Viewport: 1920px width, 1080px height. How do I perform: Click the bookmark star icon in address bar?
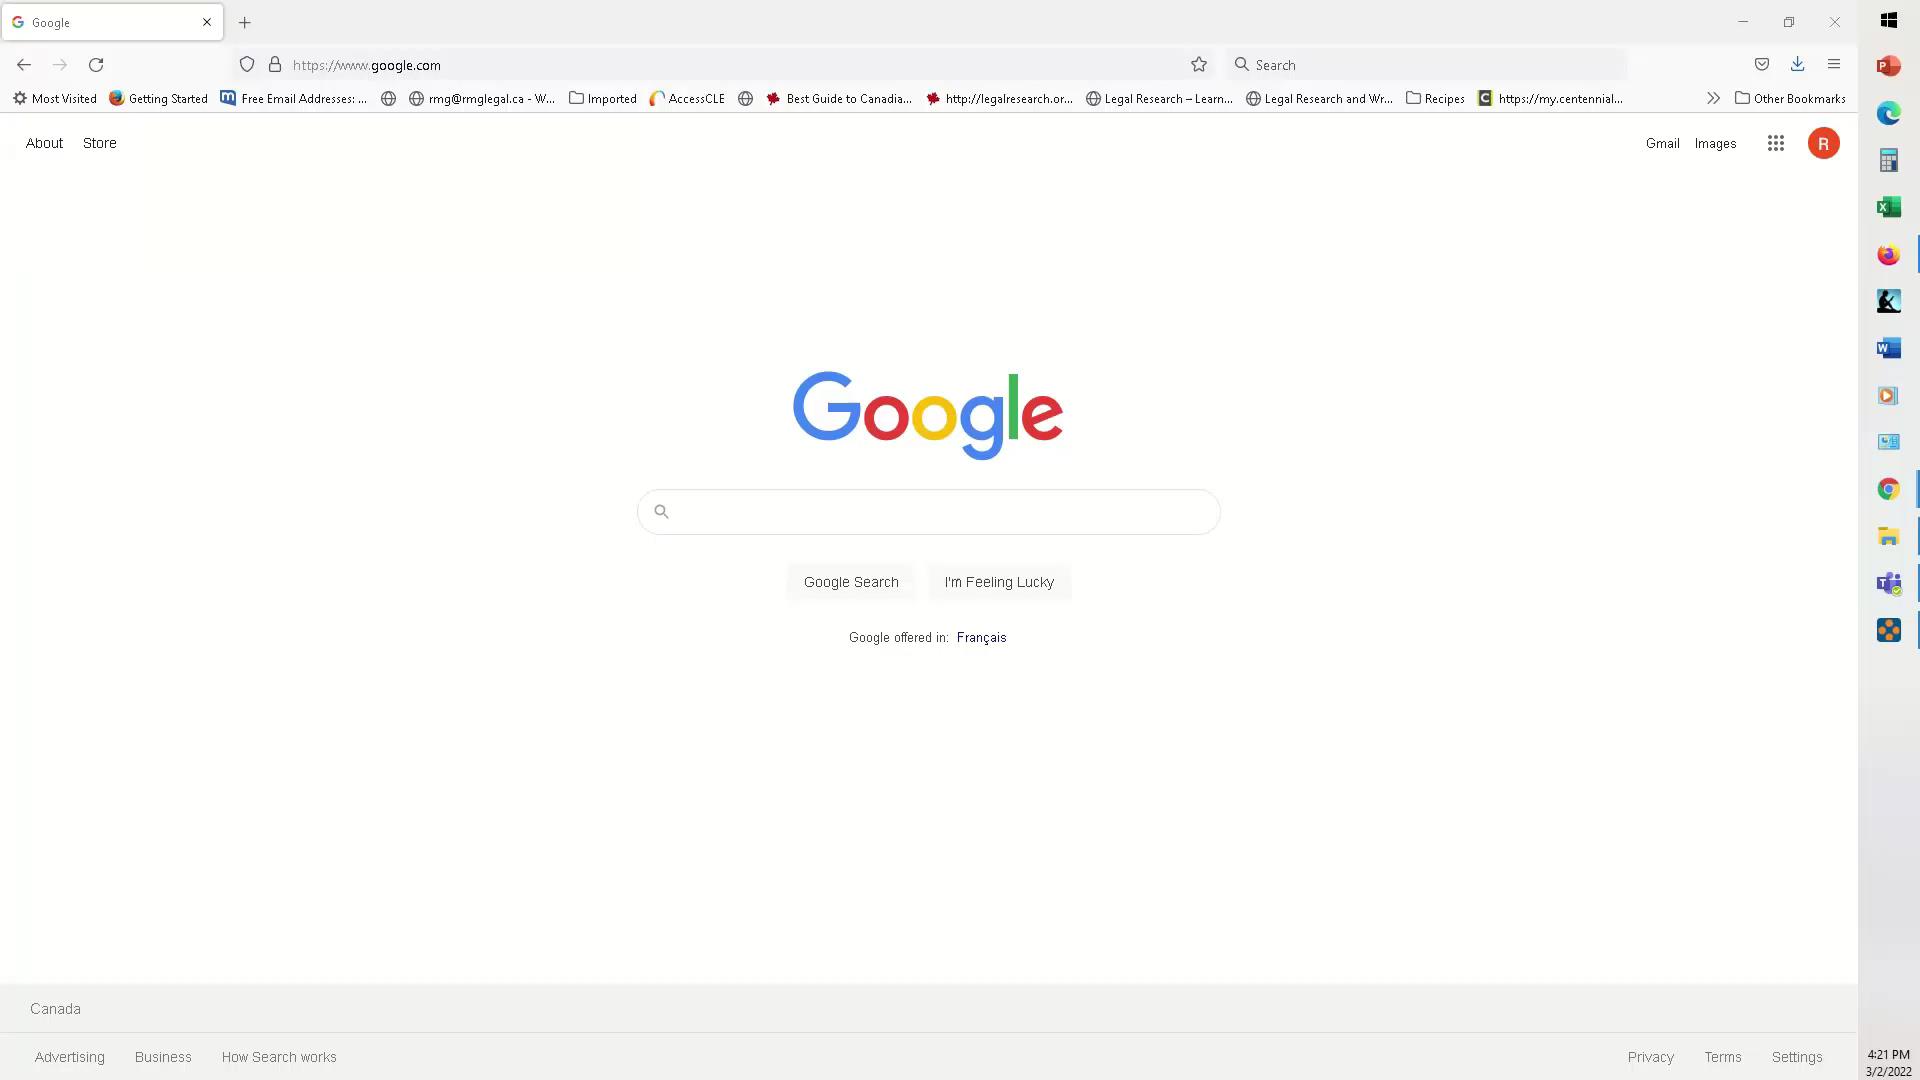click(1199, 63)
